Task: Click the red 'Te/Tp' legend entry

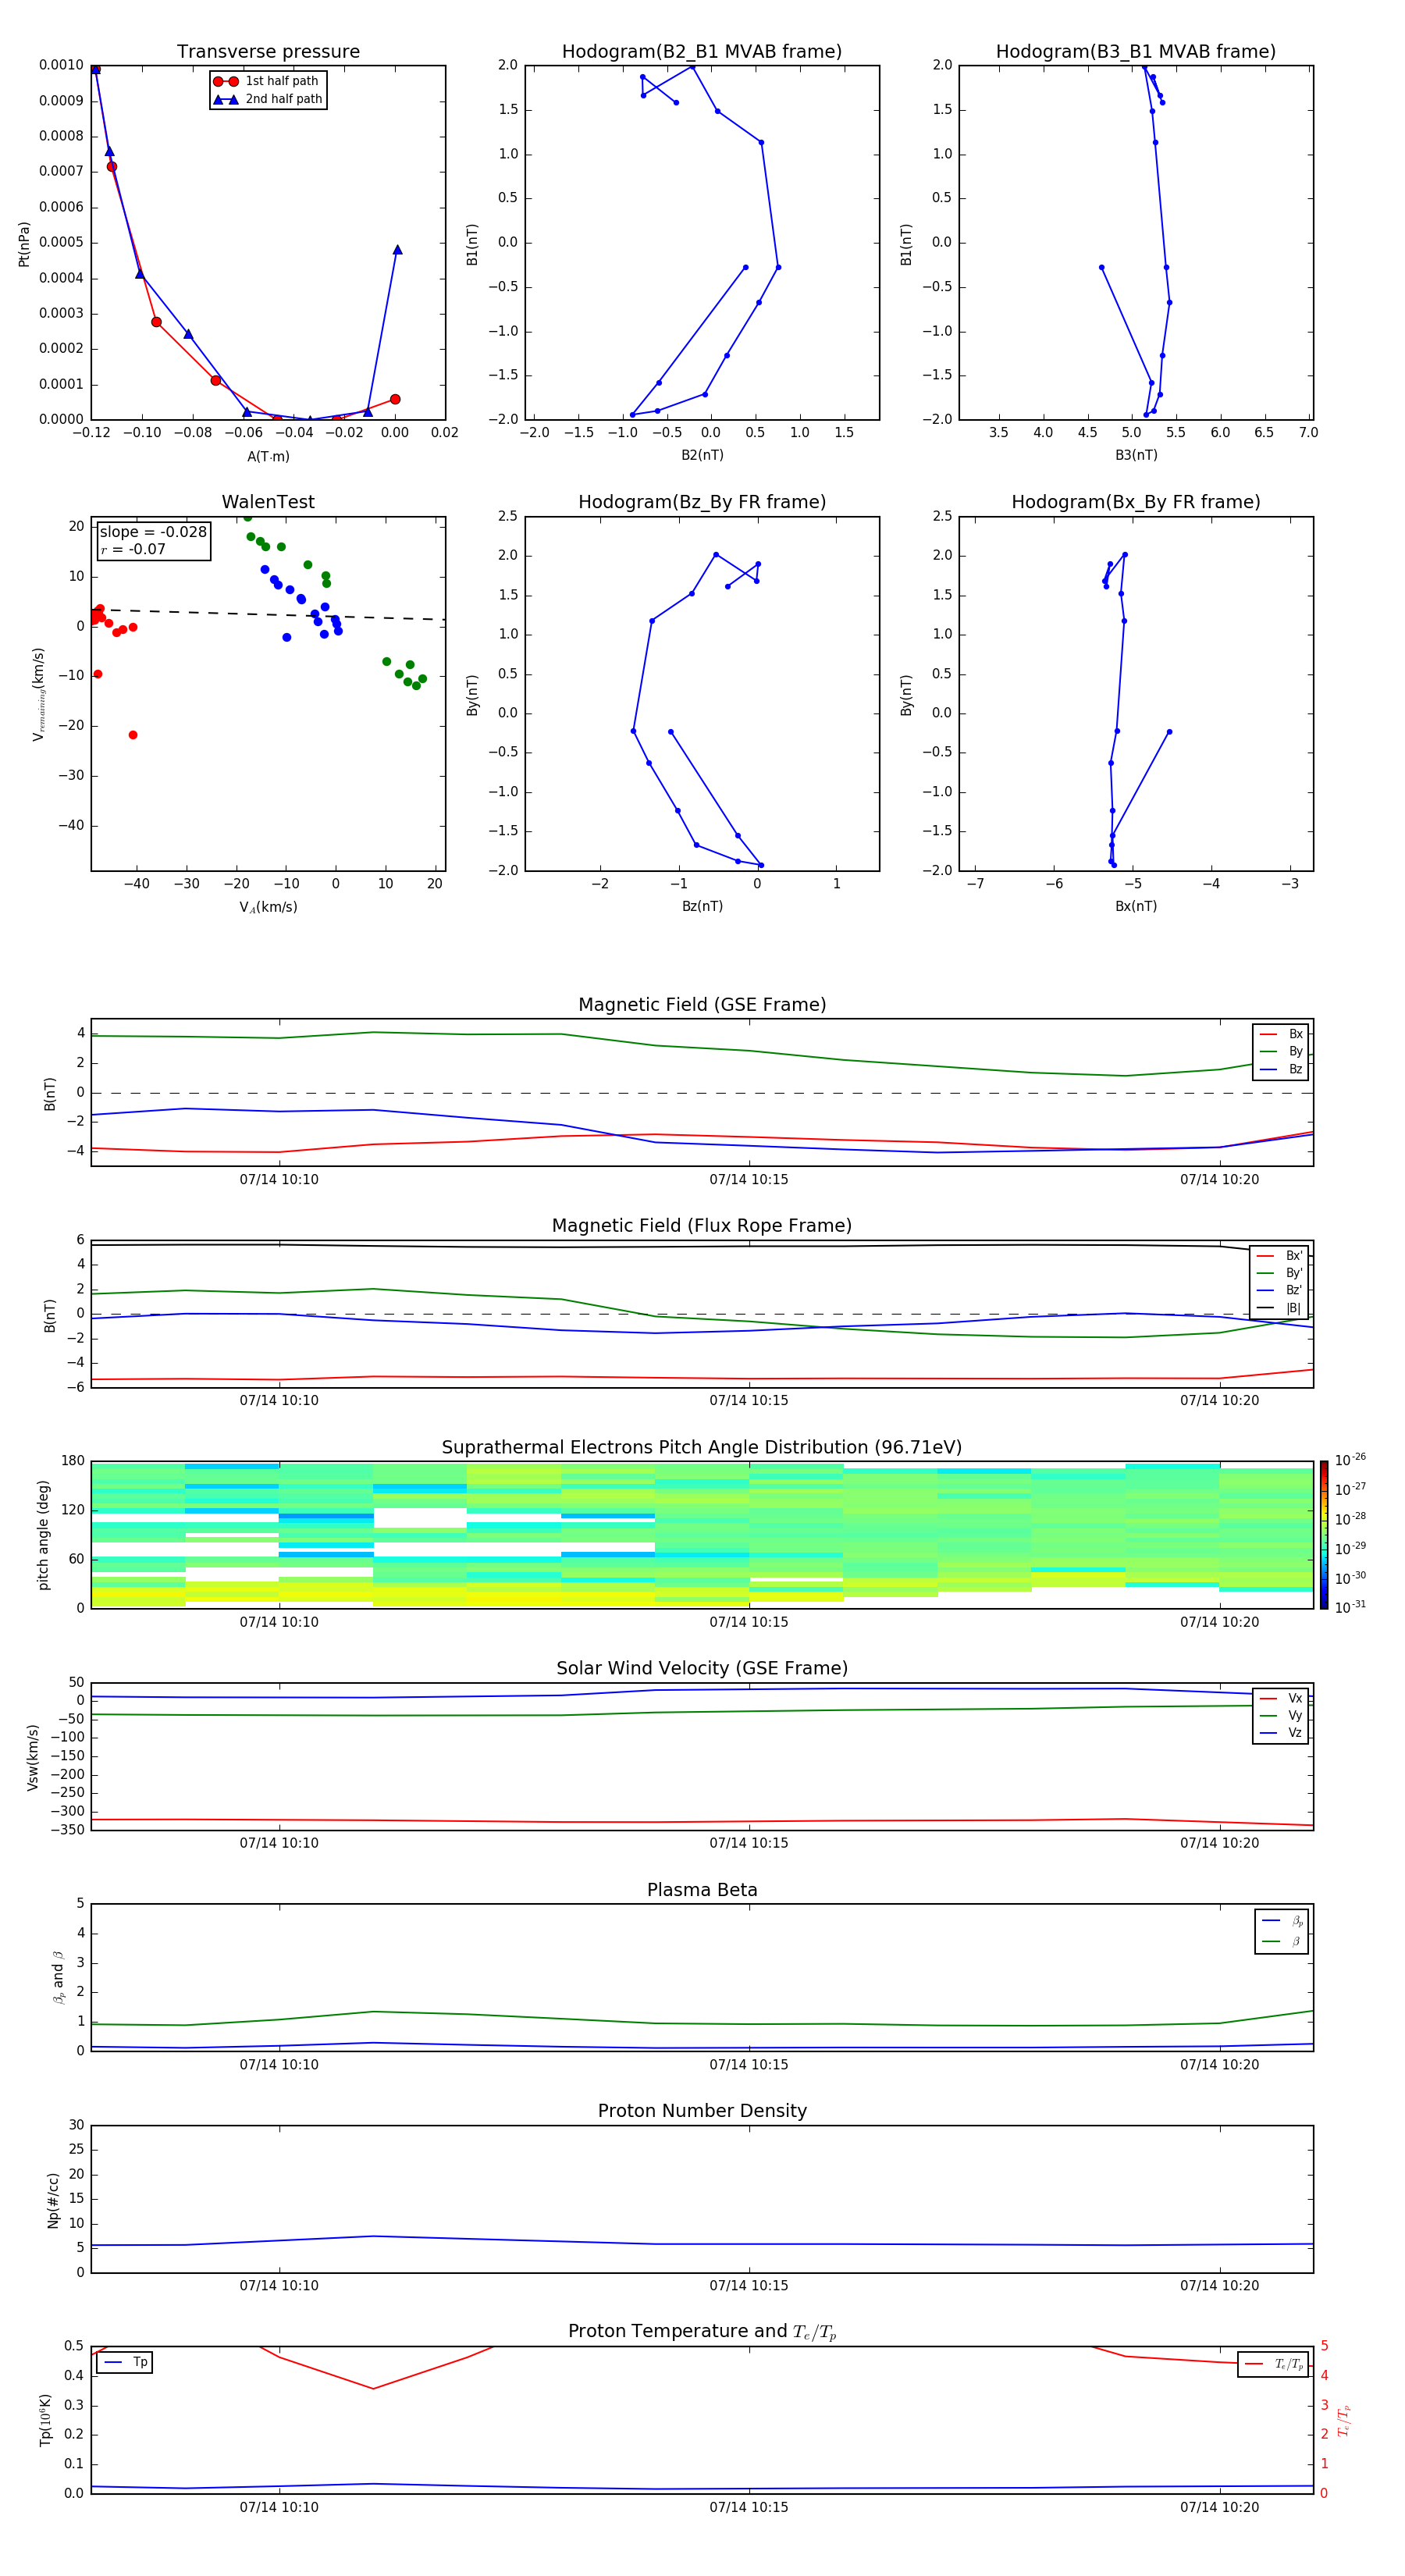Action: [1274, 2364]
